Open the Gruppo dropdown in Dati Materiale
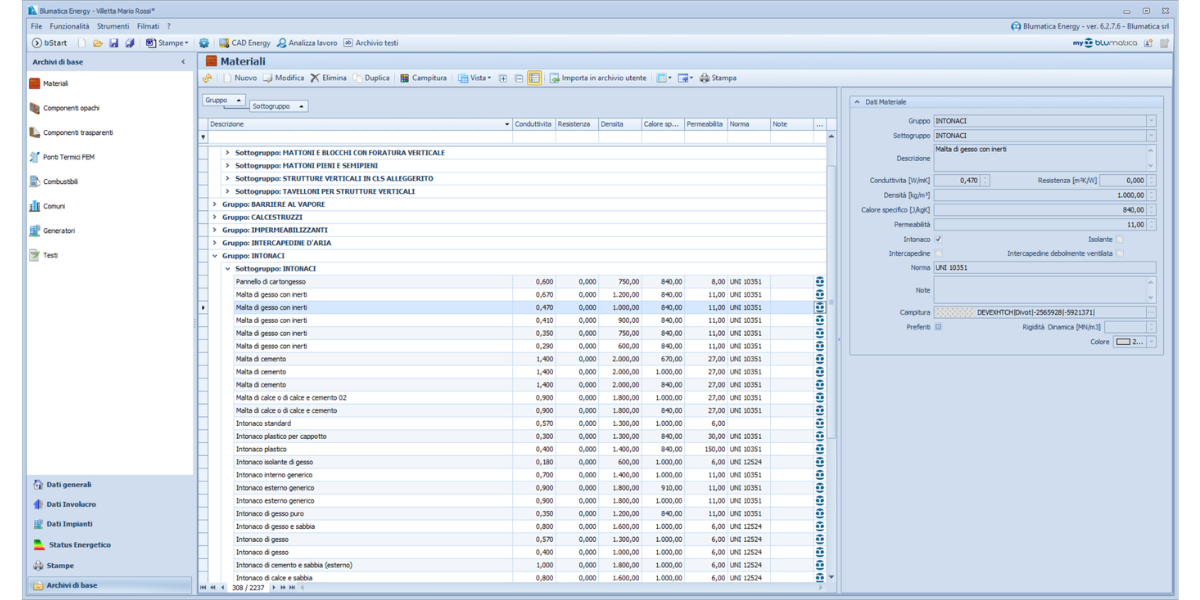Screen dimensions: 1200x600 tap(1151, 121)
